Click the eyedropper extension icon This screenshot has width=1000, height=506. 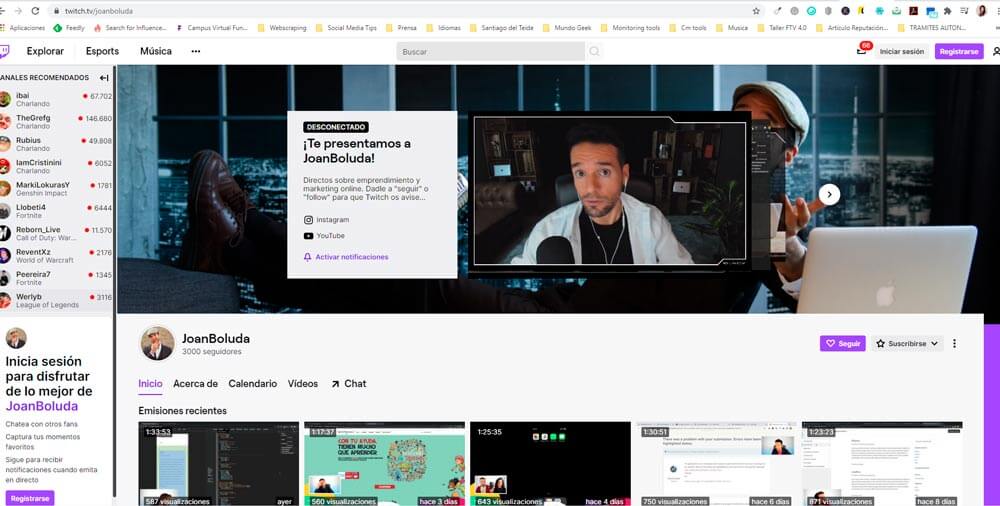[777, 11]
